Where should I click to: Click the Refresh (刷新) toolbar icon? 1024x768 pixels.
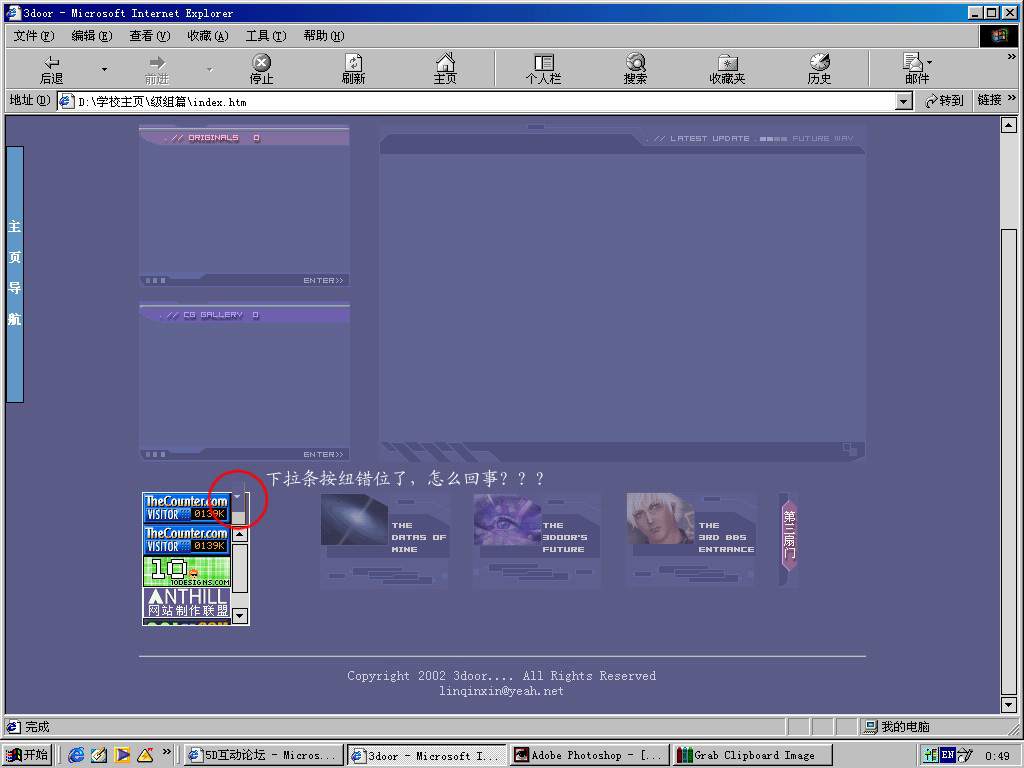pos(353,68)
